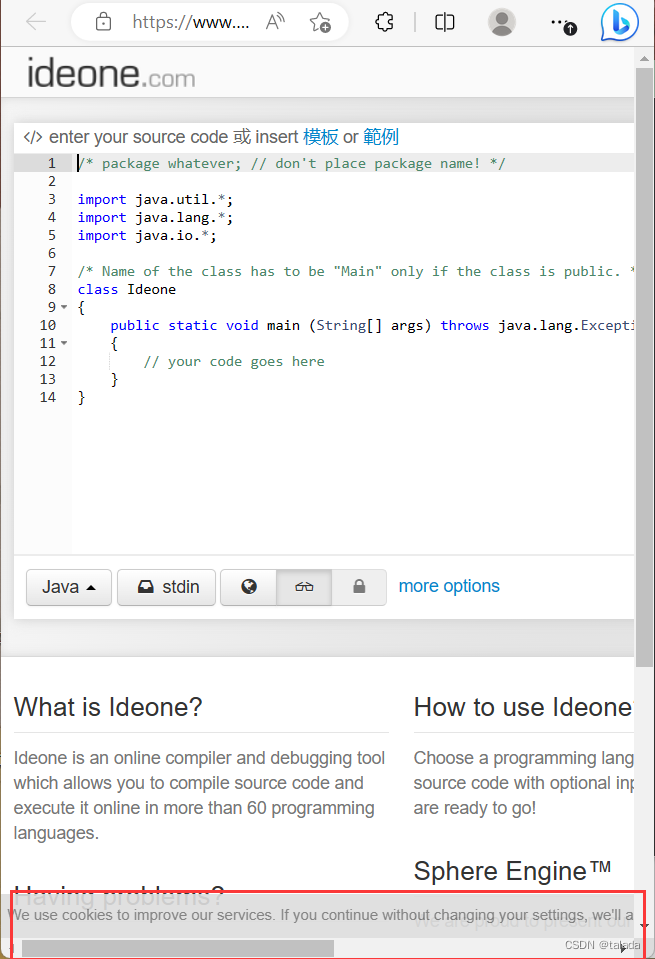
Task: Click the scroll-up arrow of vertical scrollbar
Action: [x=644, y=59]
